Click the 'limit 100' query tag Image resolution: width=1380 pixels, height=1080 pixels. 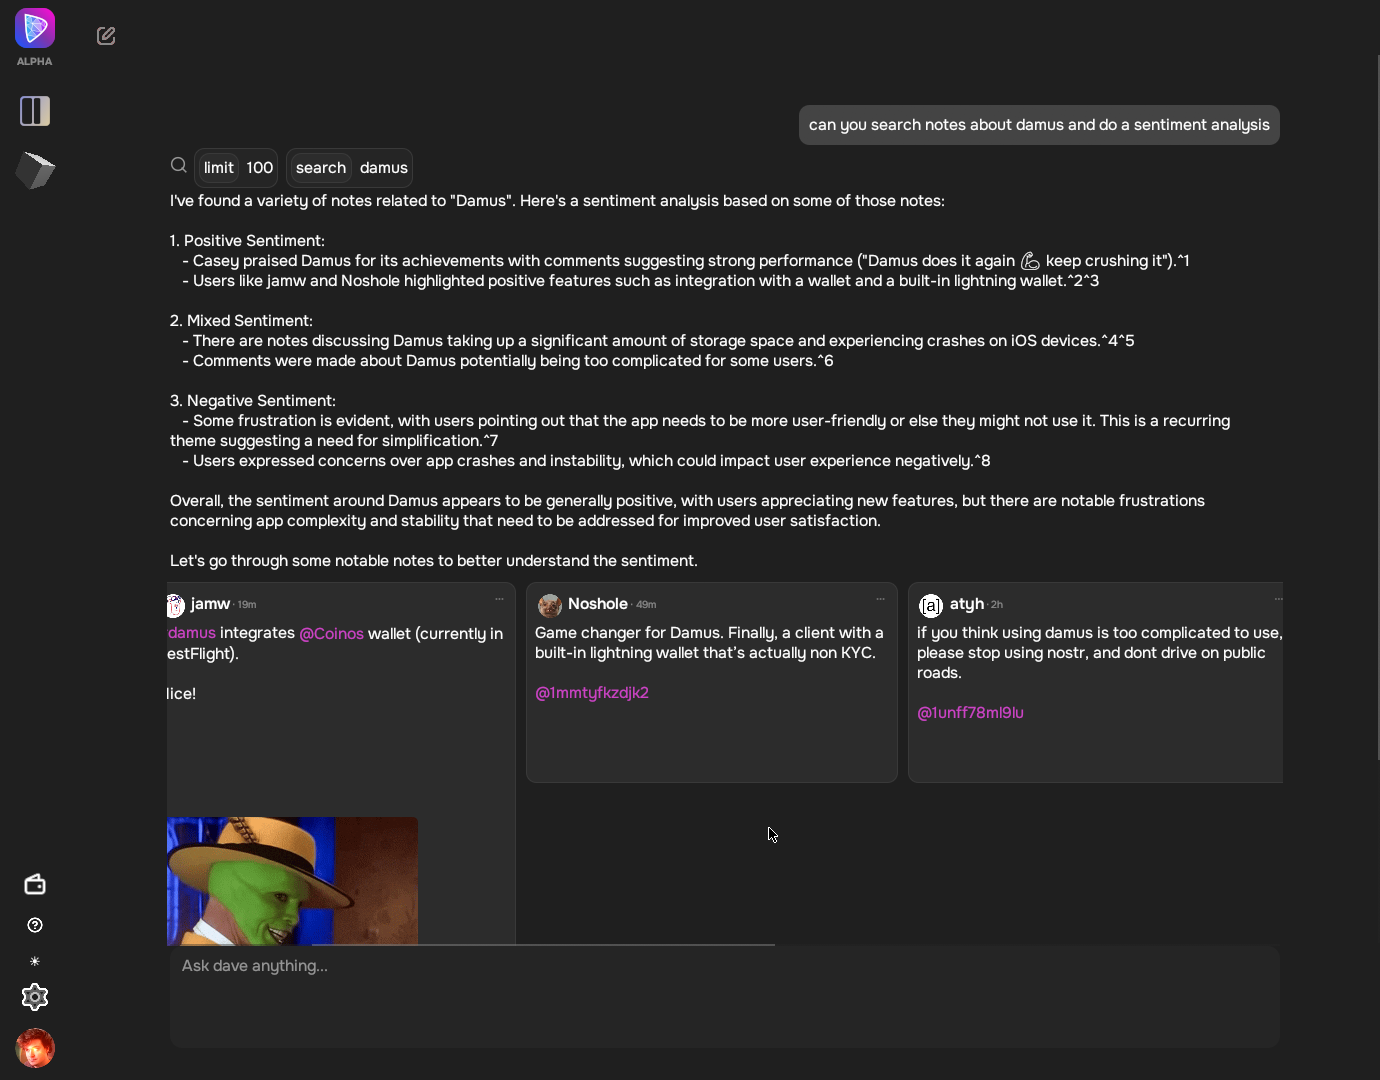pyautogui.click(x=236, y=168)
